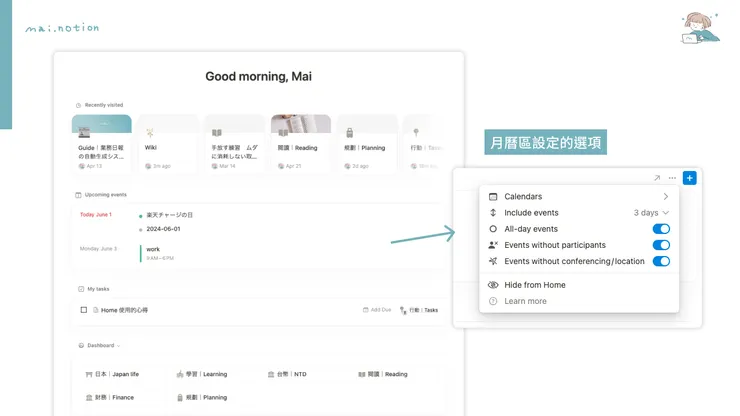Toggle the All-day events switch
The width and height of the screenshot is (740, 416).
tap(661, 229)
